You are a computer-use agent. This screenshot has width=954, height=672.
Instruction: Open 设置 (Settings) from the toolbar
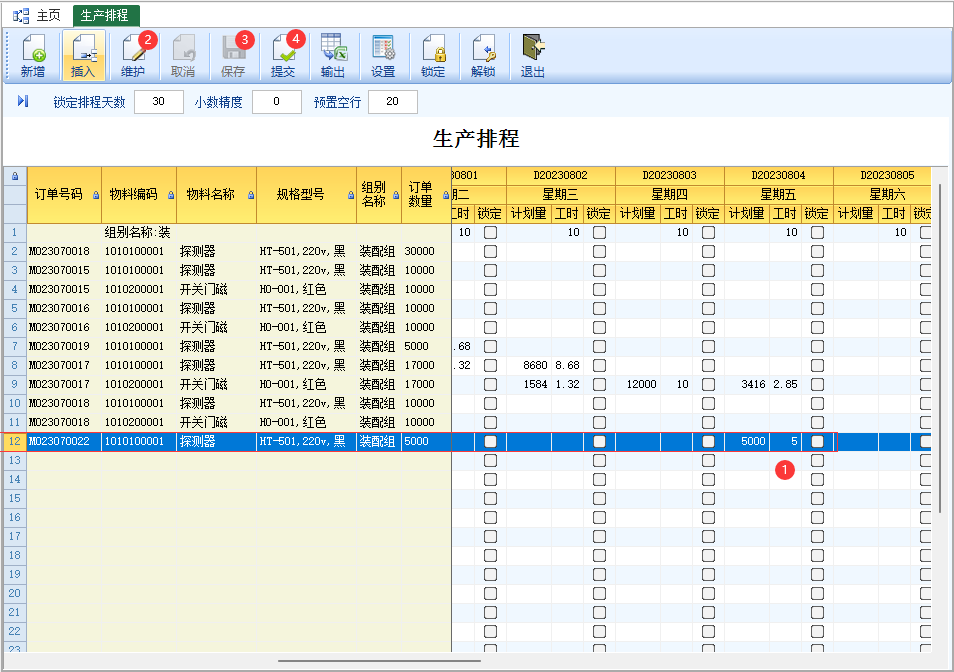pyautogui.click(x=383, y=56)
